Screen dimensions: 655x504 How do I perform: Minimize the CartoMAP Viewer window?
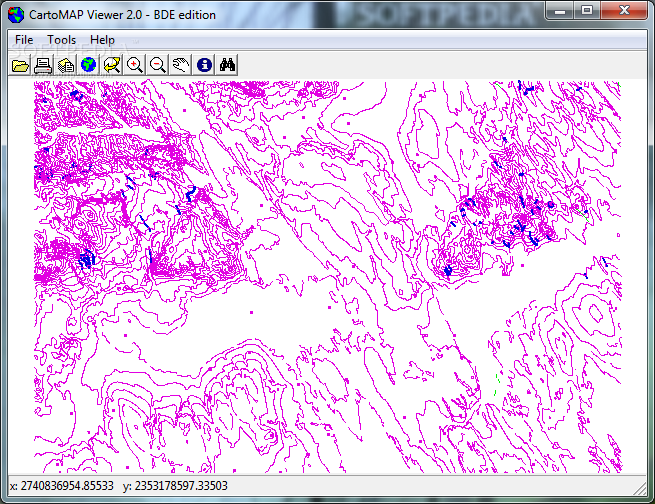[x=560, y=10]
